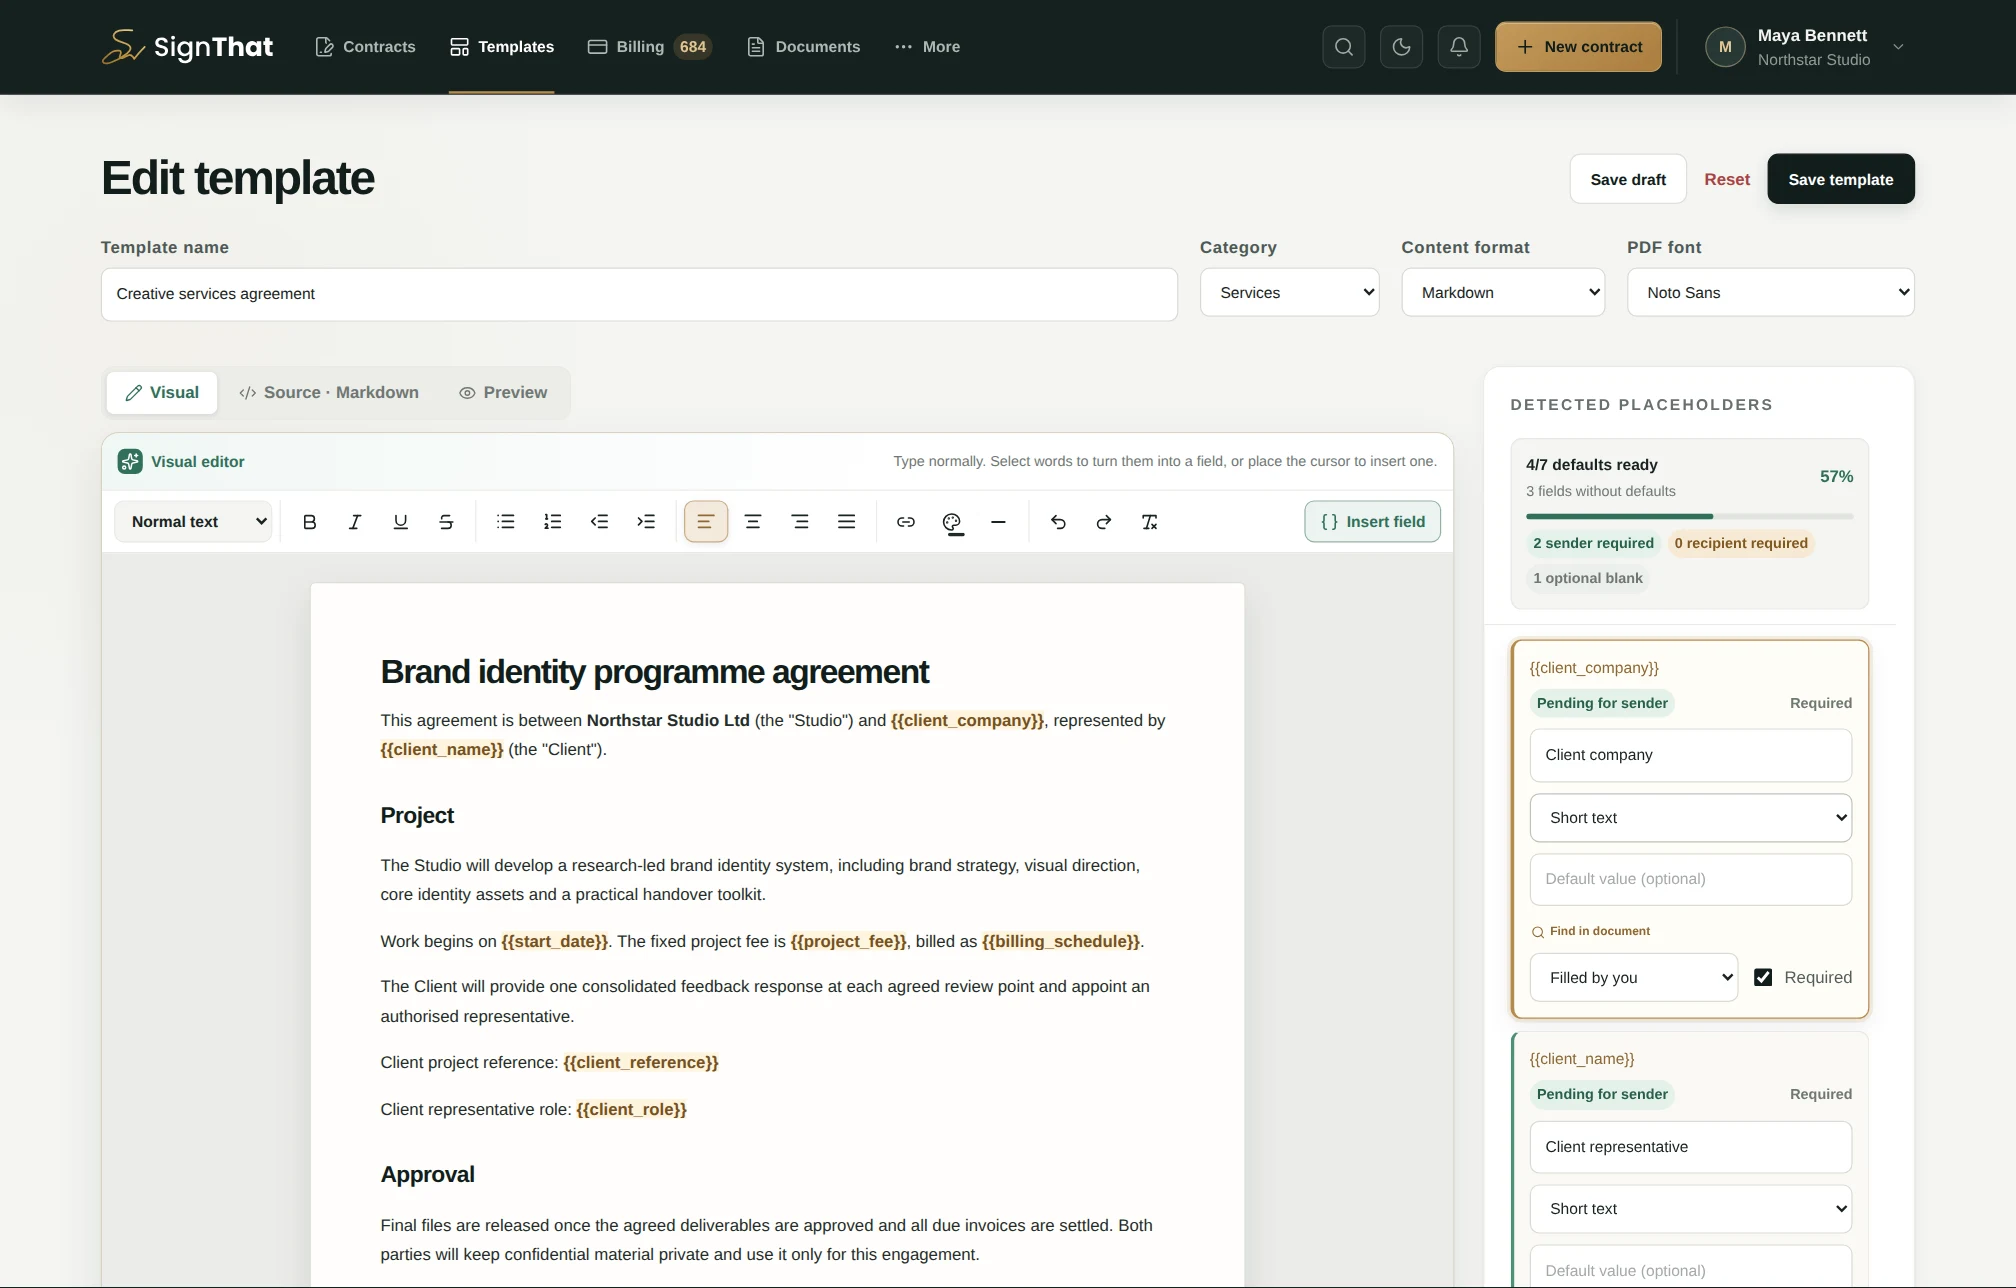This screenshot has height=1288, width=2016.
Task: Click the {{client_company}} placeholder in the document
Action: 967,720
